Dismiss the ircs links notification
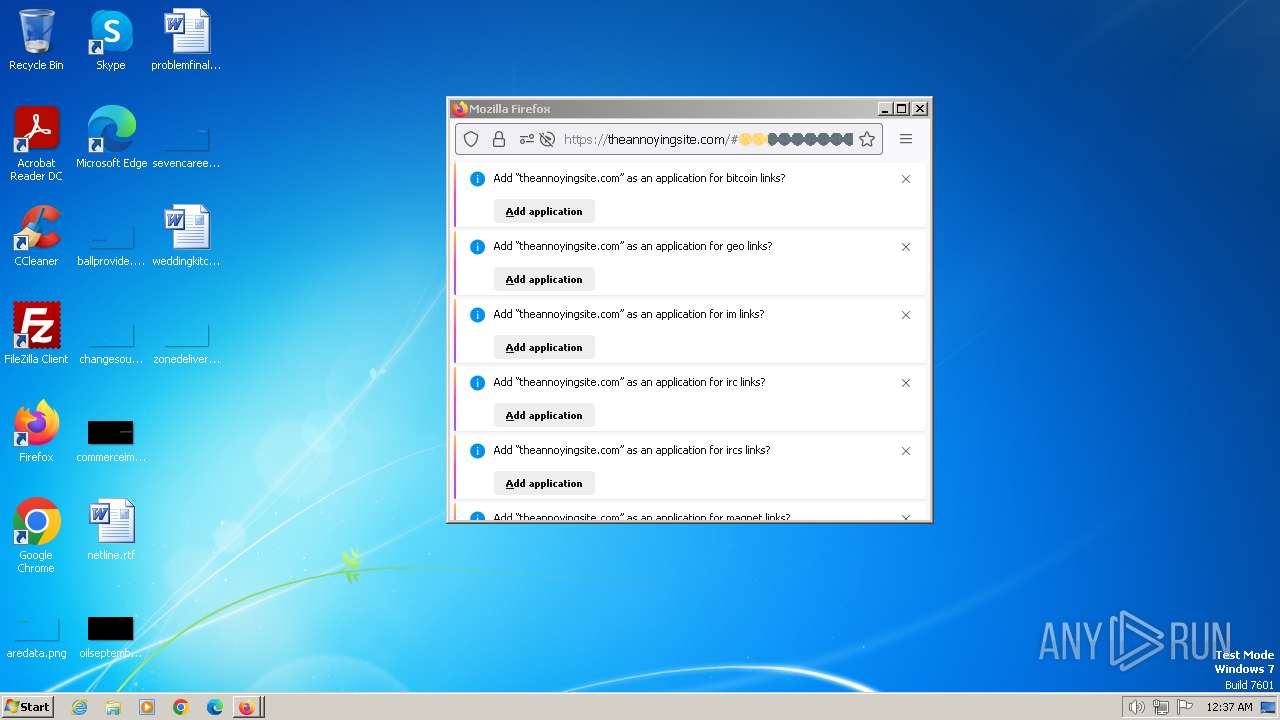Screen dimensions: 1280x720 (906, 451)
